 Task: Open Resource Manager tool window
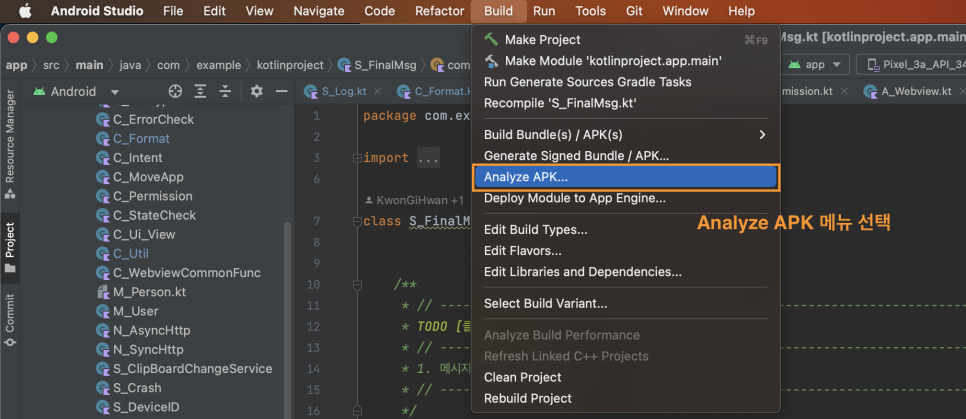(x=9, y=143)
